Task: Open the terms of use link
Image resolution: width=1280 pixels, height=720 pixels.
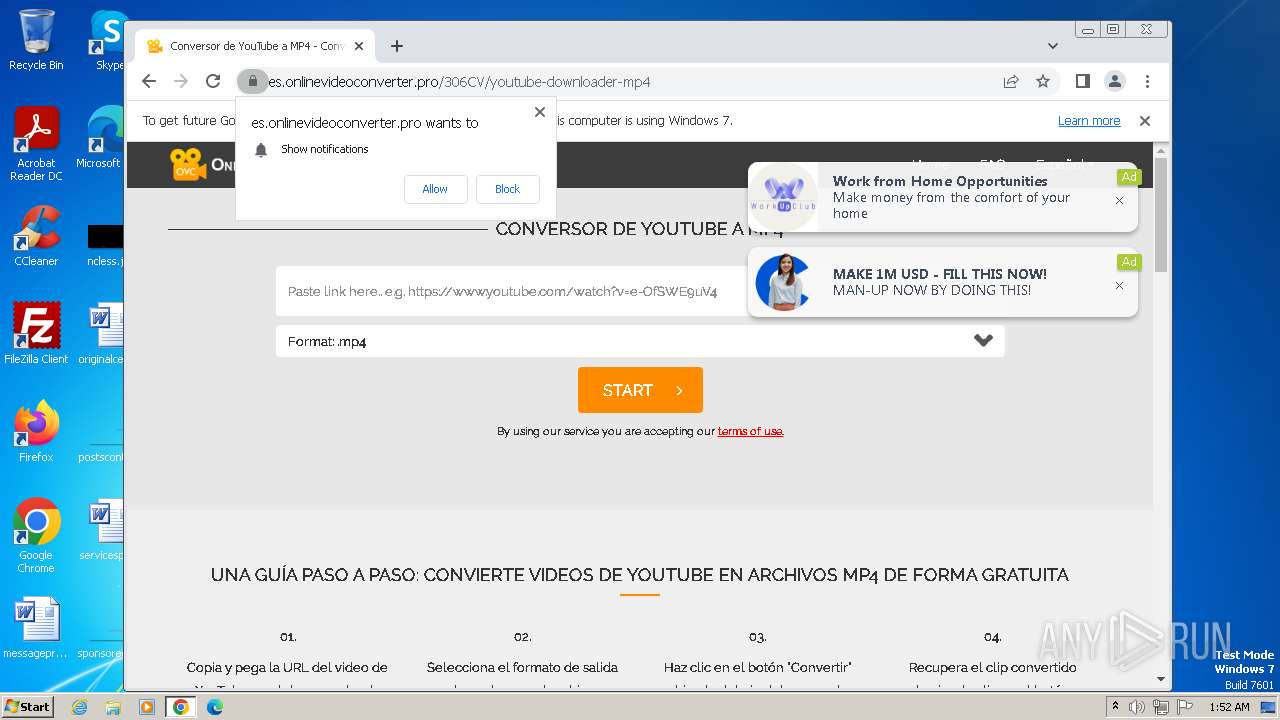Action: click(750, 432)
